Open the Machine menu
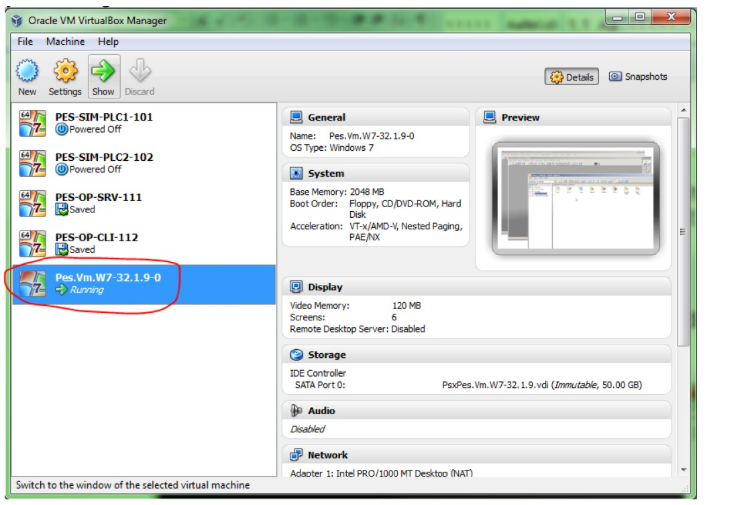 [x=65, y=42]
